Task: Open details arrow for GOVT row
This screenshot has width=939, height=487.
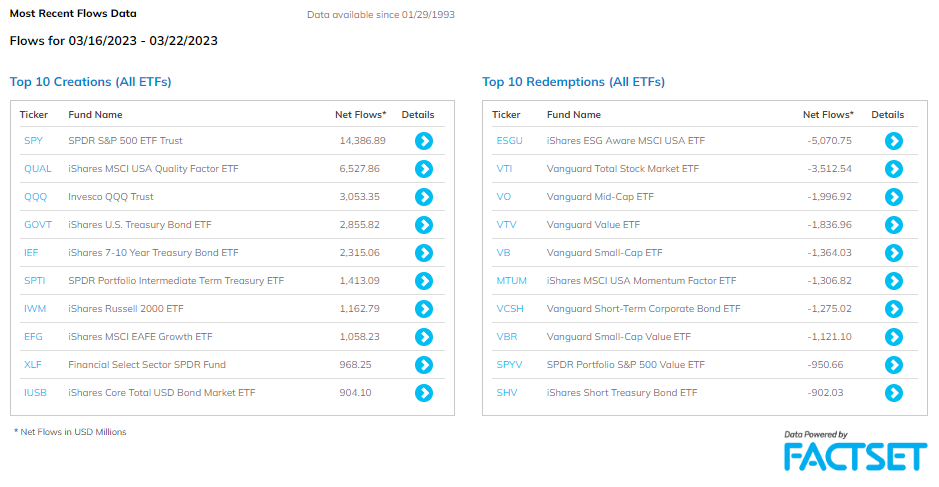Action: (424, 225)
